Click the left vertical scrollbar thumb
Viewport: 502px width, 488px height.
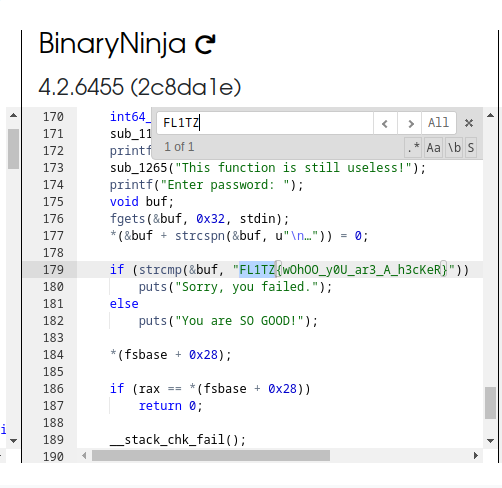13,149
